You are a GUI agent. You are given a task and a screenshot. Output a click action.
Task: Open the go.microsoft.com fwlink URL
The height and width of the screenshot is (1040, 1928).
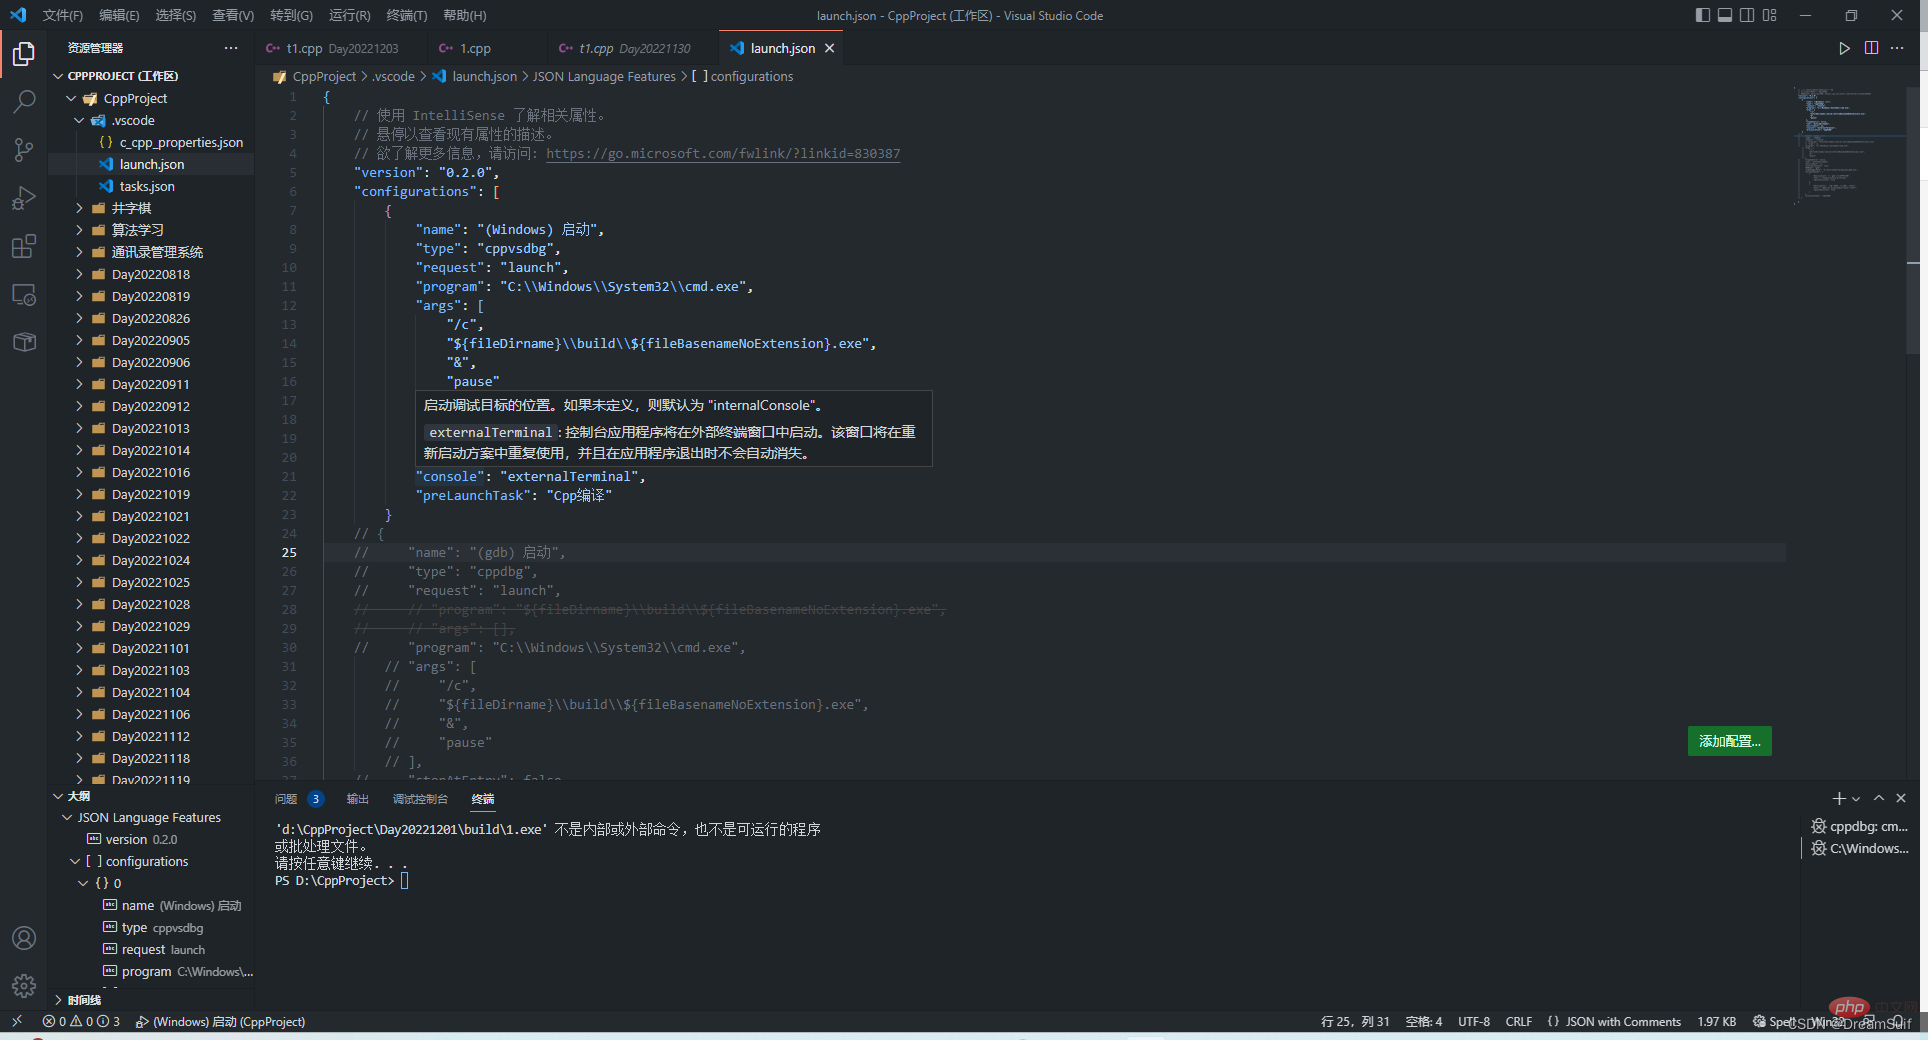coord(723,154)
